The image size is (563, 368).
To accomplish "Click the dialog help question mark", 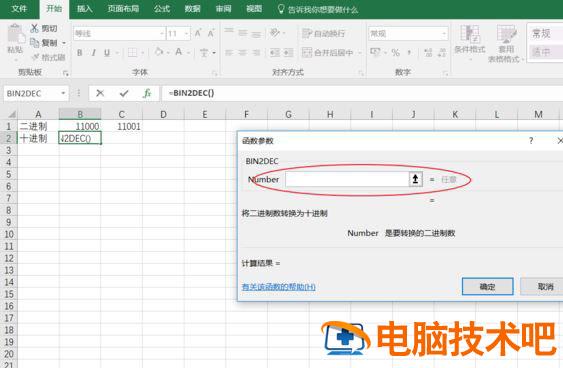I will (x=531, y=141).
